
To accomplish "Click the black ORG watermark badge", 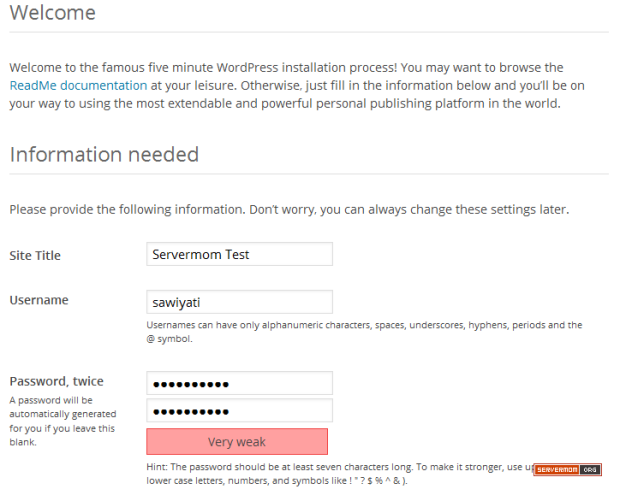I will (591, 469).
